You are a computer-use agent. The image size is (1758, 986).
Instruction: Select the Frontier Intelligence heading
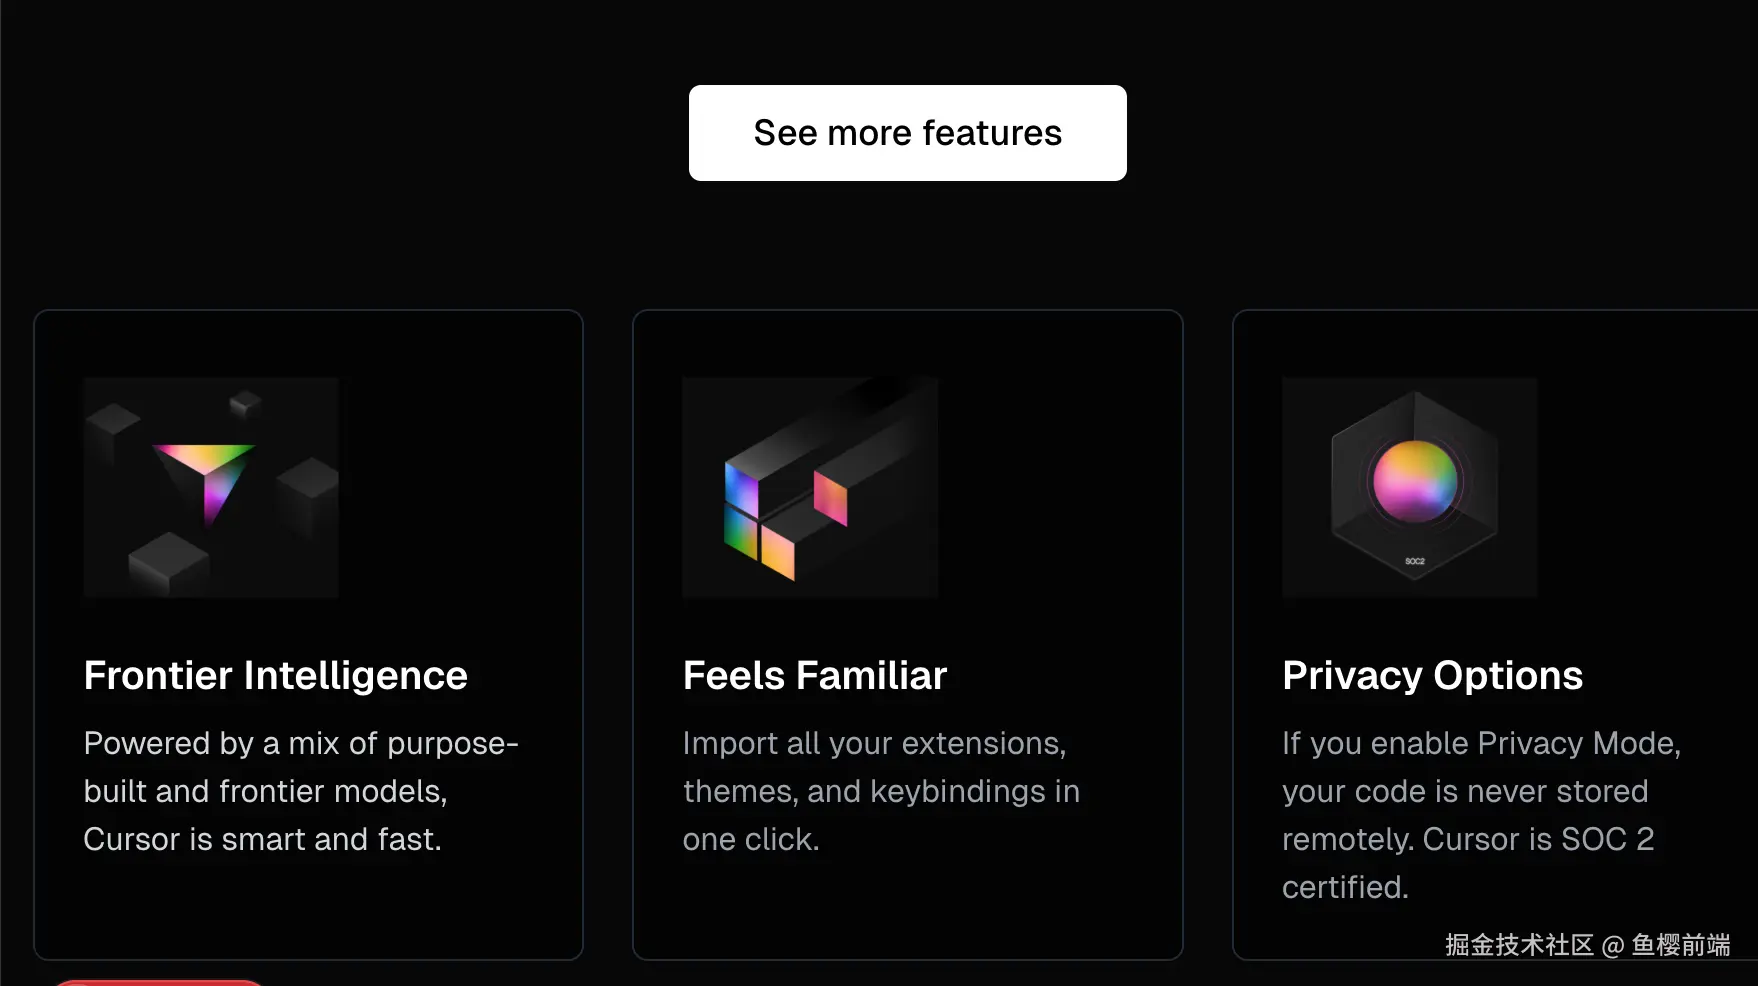tap(276, 676)
